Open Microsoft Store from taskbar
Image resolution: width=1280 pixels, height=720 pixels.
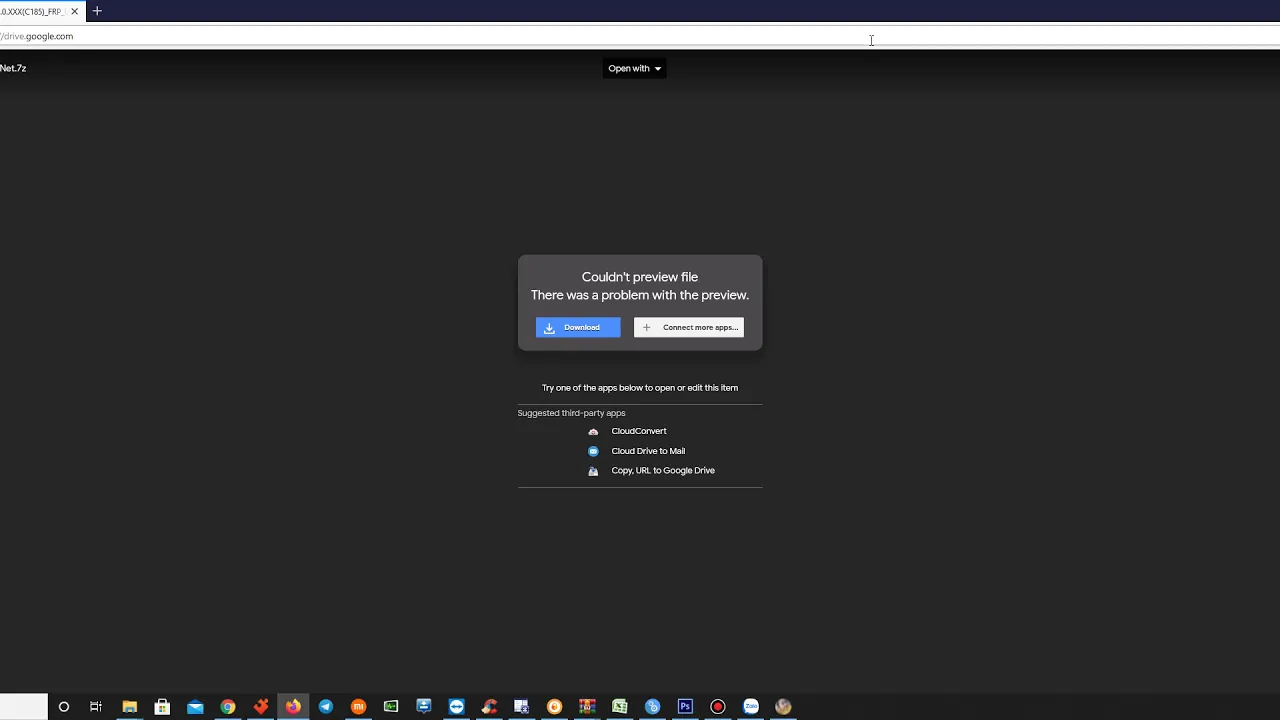coord(162,707)
